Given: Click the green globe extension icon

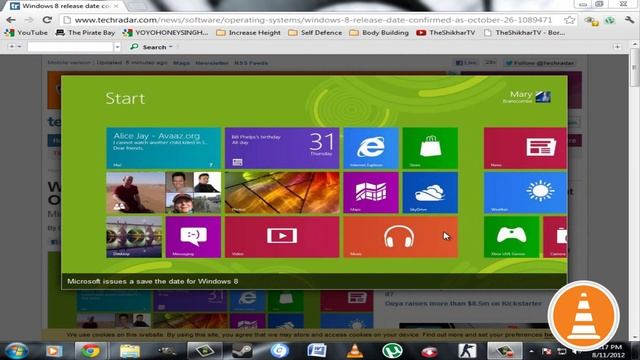Looking at the screenshot, I should tap(610, 20).
